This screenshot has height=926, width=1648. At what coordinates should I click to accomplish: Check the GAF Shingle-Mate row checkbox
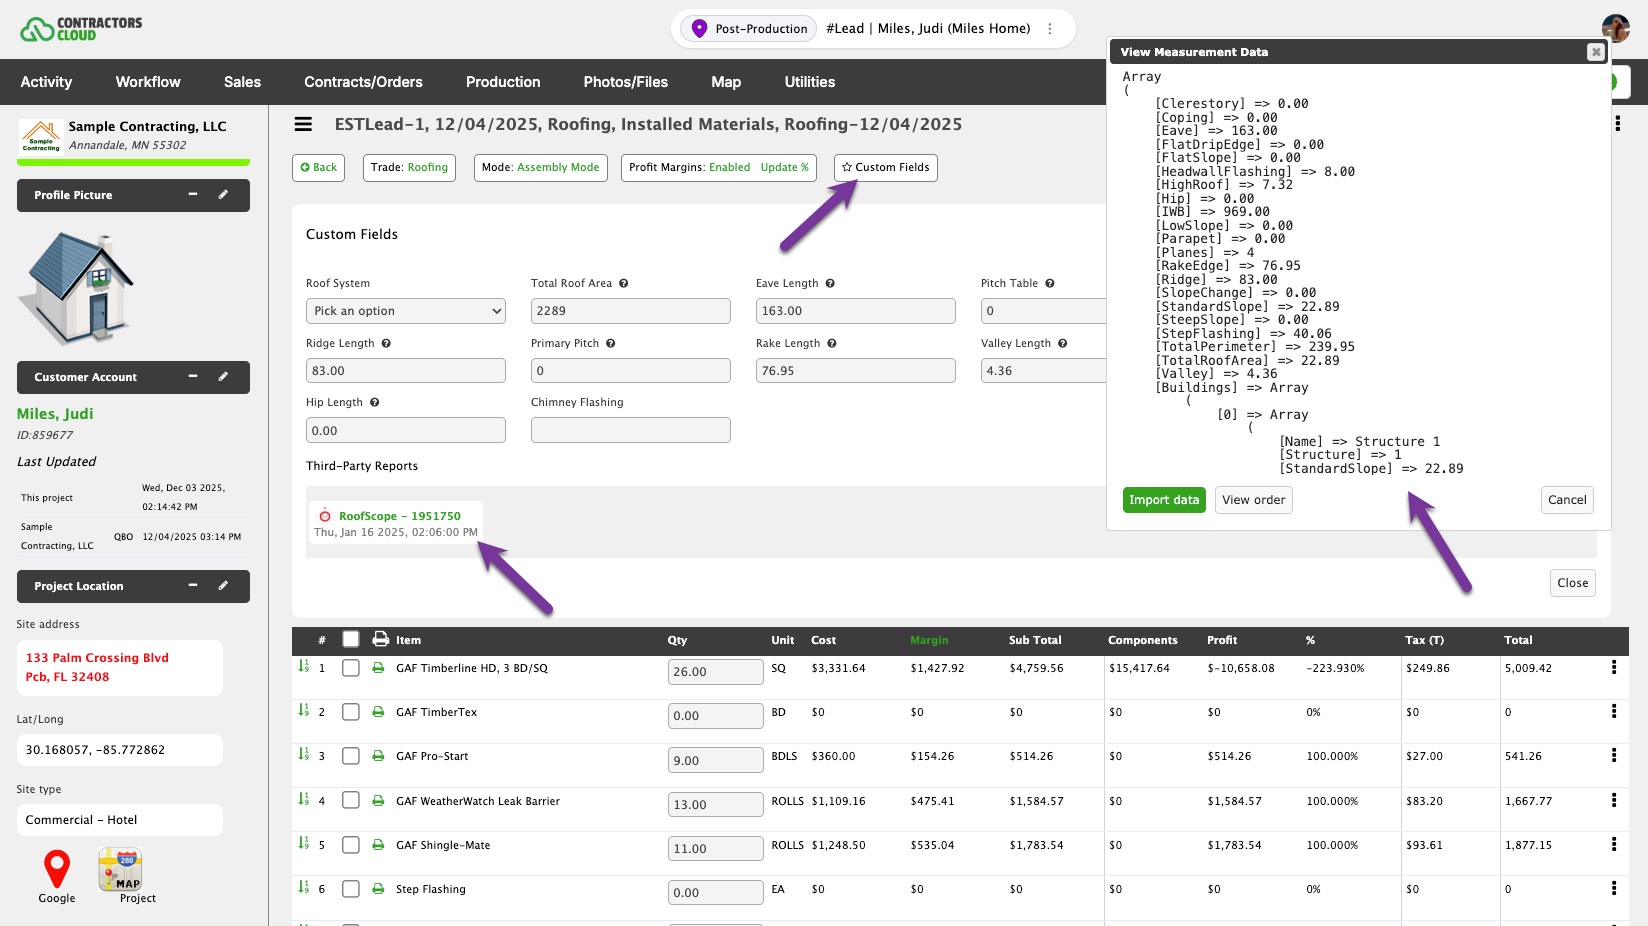[x=350, y=845]
